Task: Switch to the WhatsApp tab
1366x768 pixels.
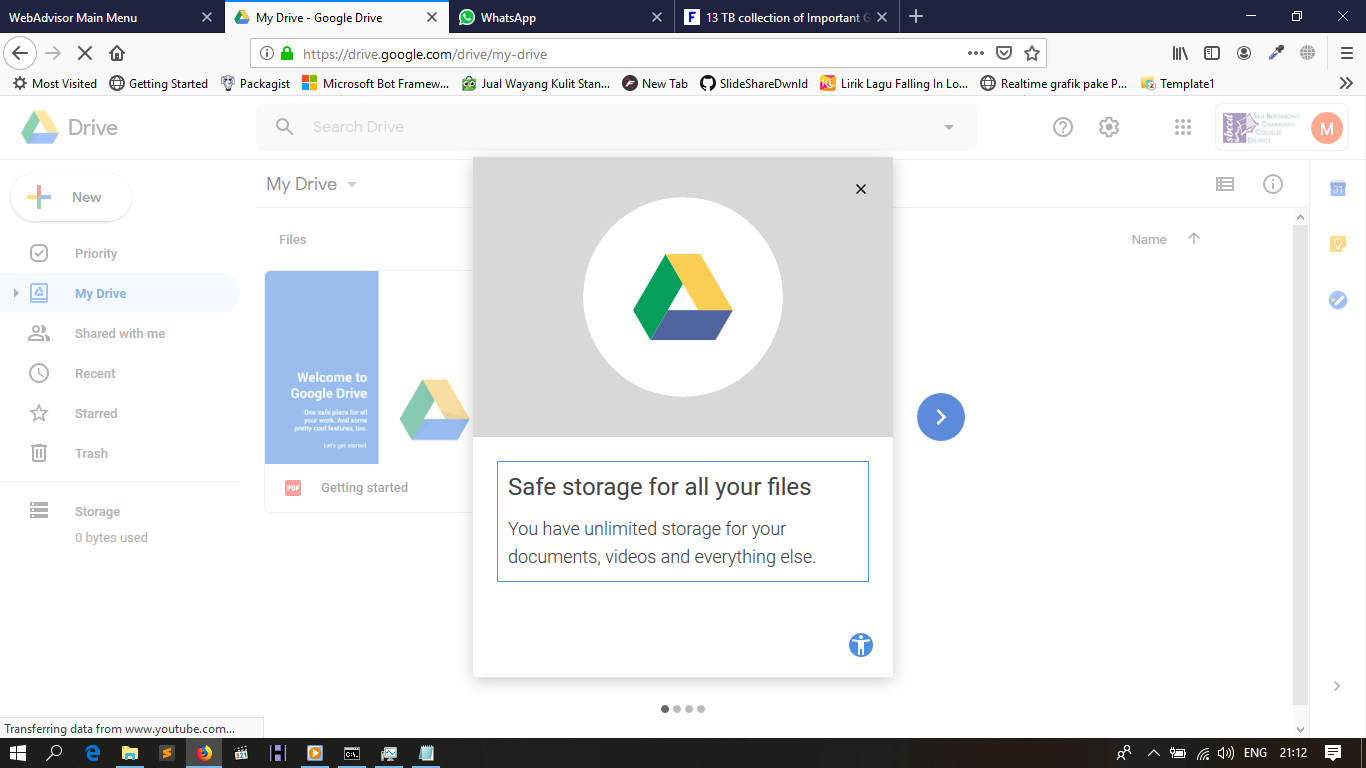Action: coord(560,17)
